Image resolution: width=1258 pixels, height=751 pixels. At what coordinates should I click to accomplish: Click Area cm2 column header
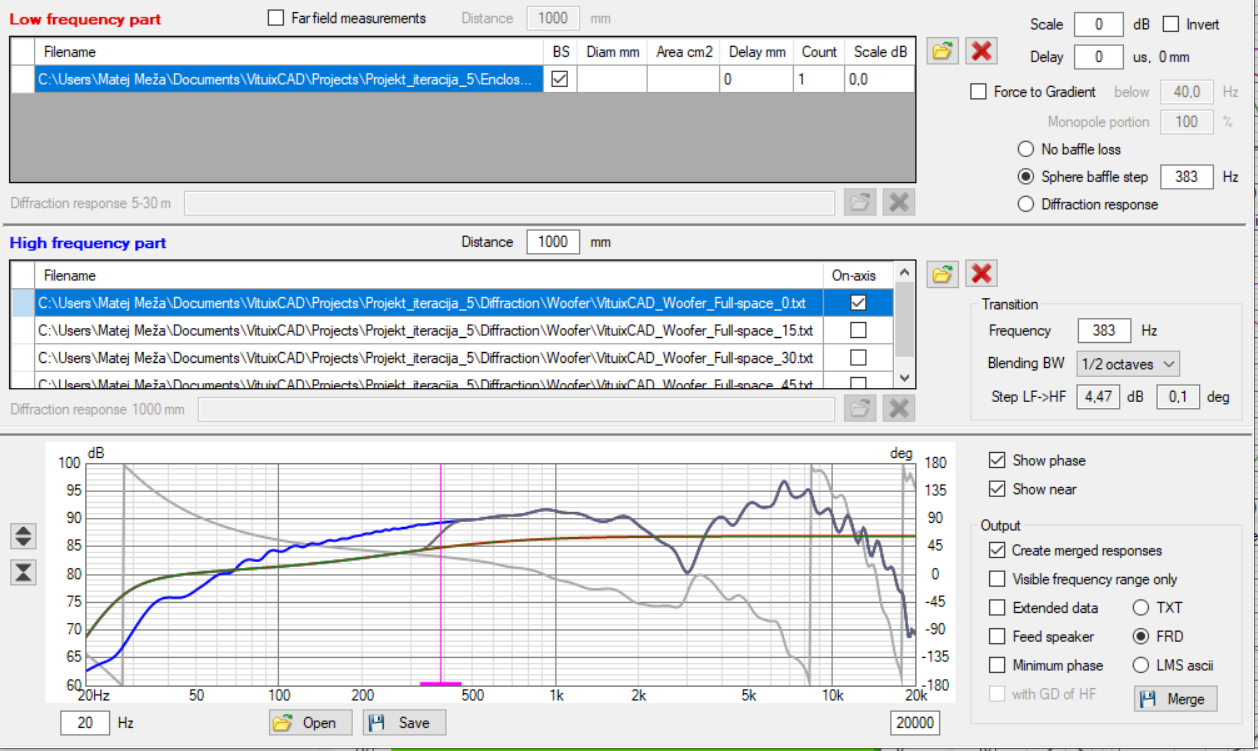(x=683, y=51)
